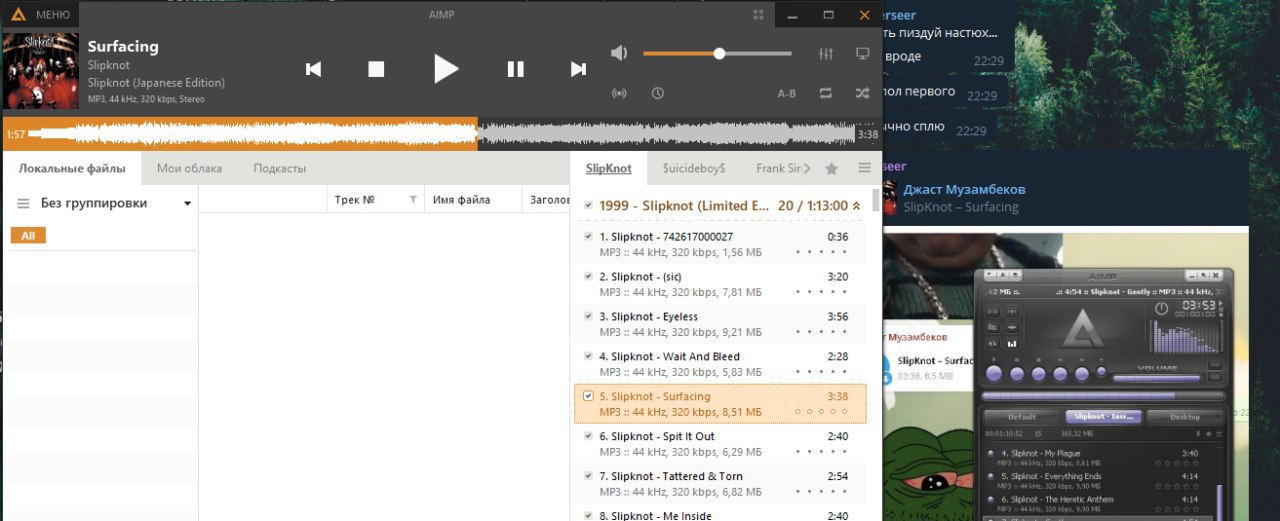Toggle repeat mode icon
The image size is (1280, 521).
[825, 93]
